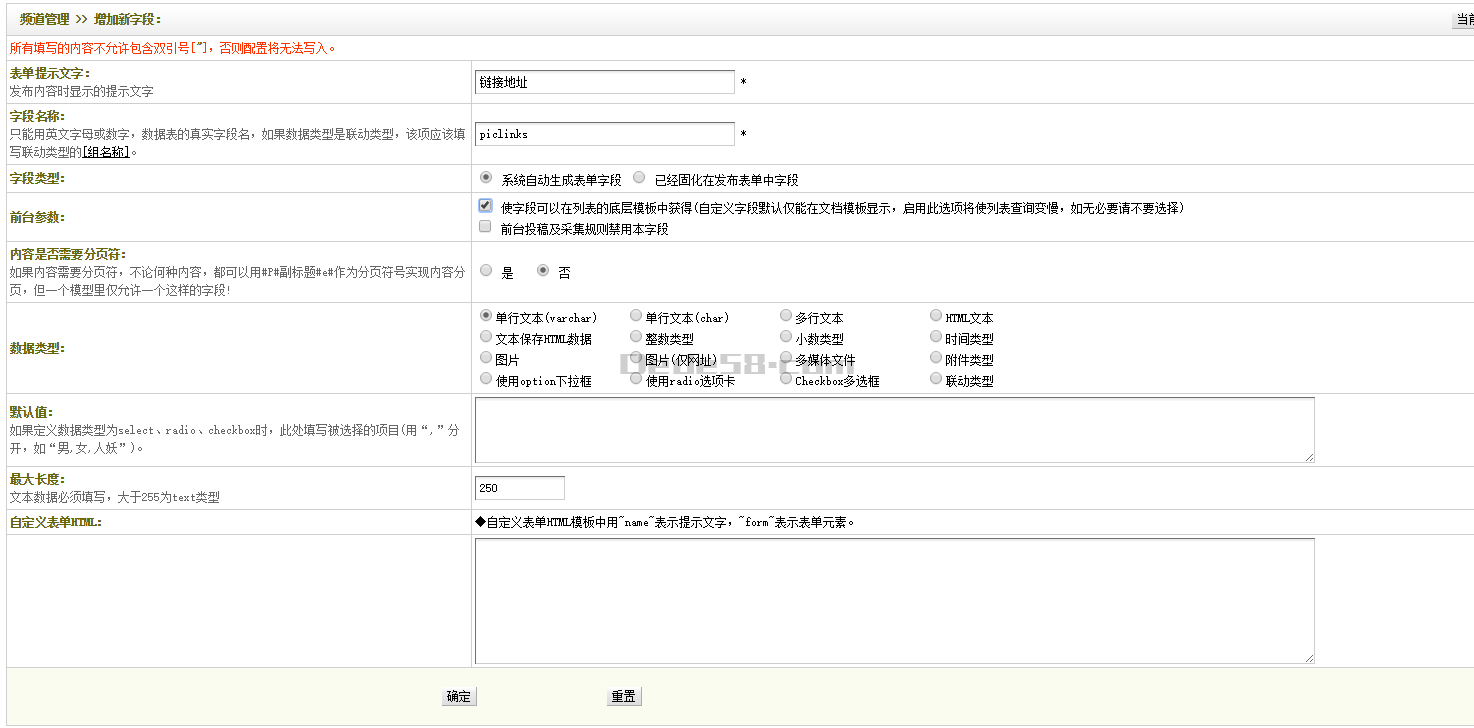Click inside the 默认值 text area
The height and width of the screenshot is (728, 1474).
click(x=894, y=430)
